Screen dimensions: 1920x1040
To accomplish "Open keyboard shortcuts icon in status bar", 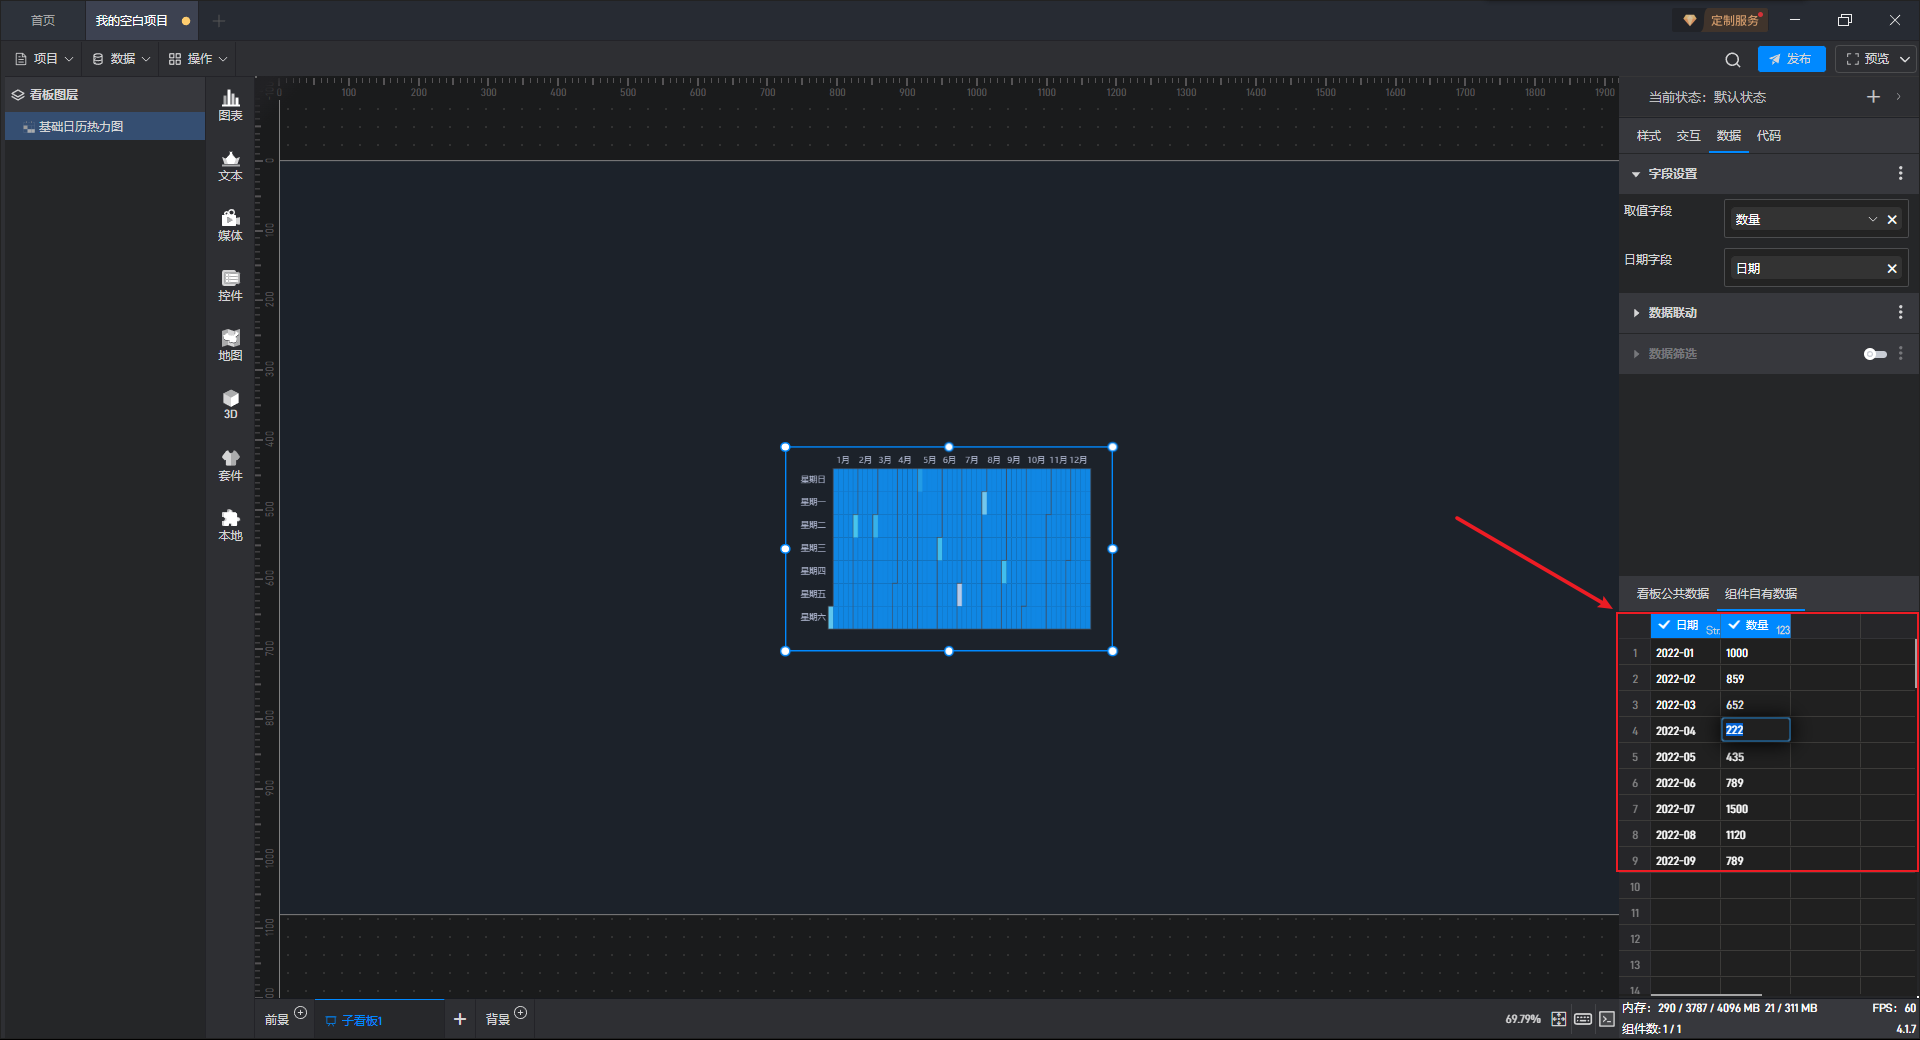I will (x=1583, y=1019).
